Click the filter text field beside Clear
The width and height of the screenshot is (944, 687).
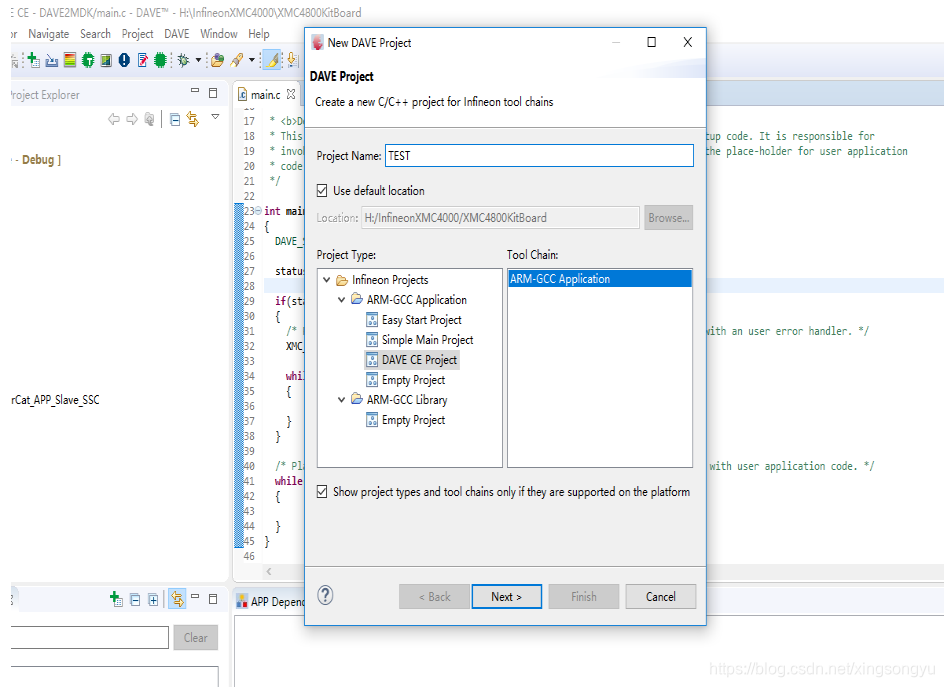90,638
